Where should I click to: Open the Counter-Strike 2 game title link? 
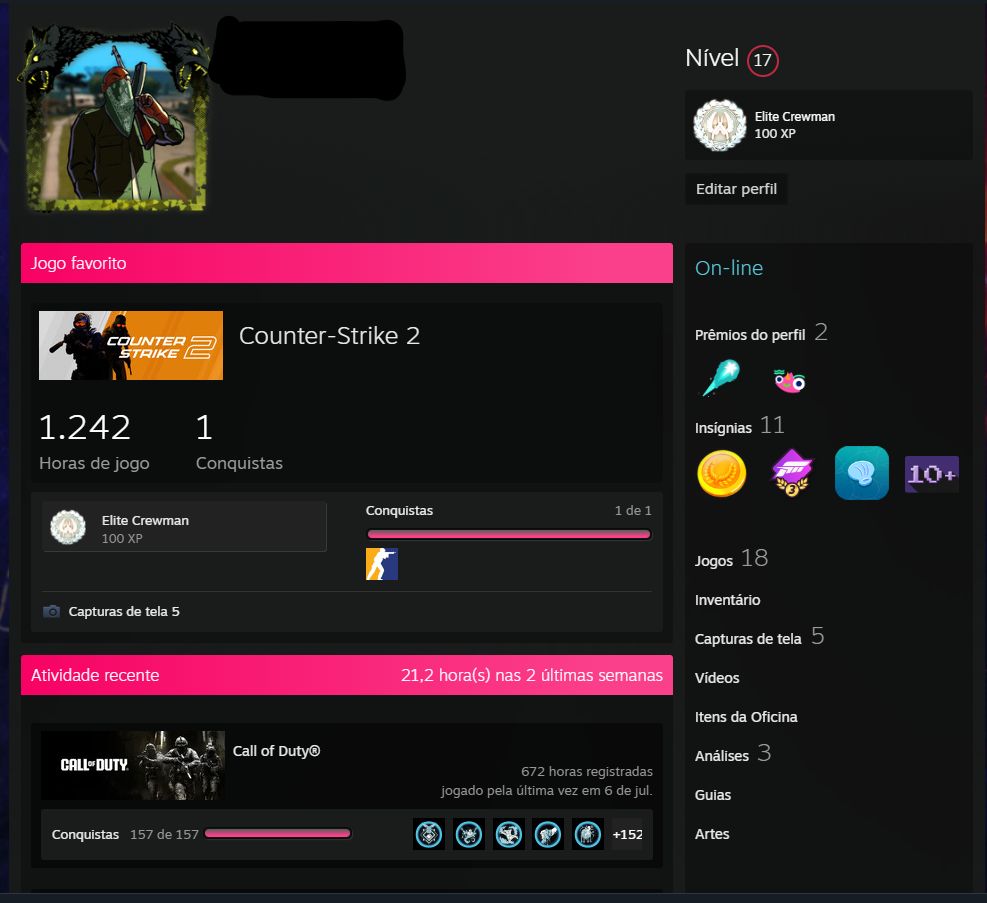(x=329, y=335)
